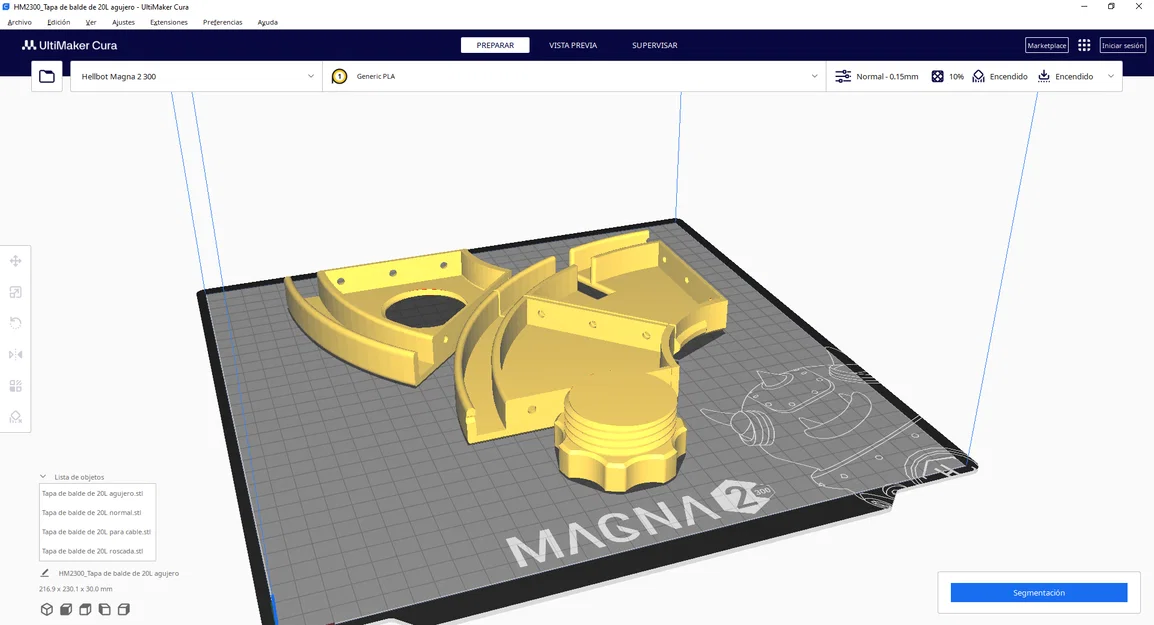Click project name HM2300_Tapa de balde de 20L agujero
The width and height of the screenshot is (1154, 625).
coord(118,573)
